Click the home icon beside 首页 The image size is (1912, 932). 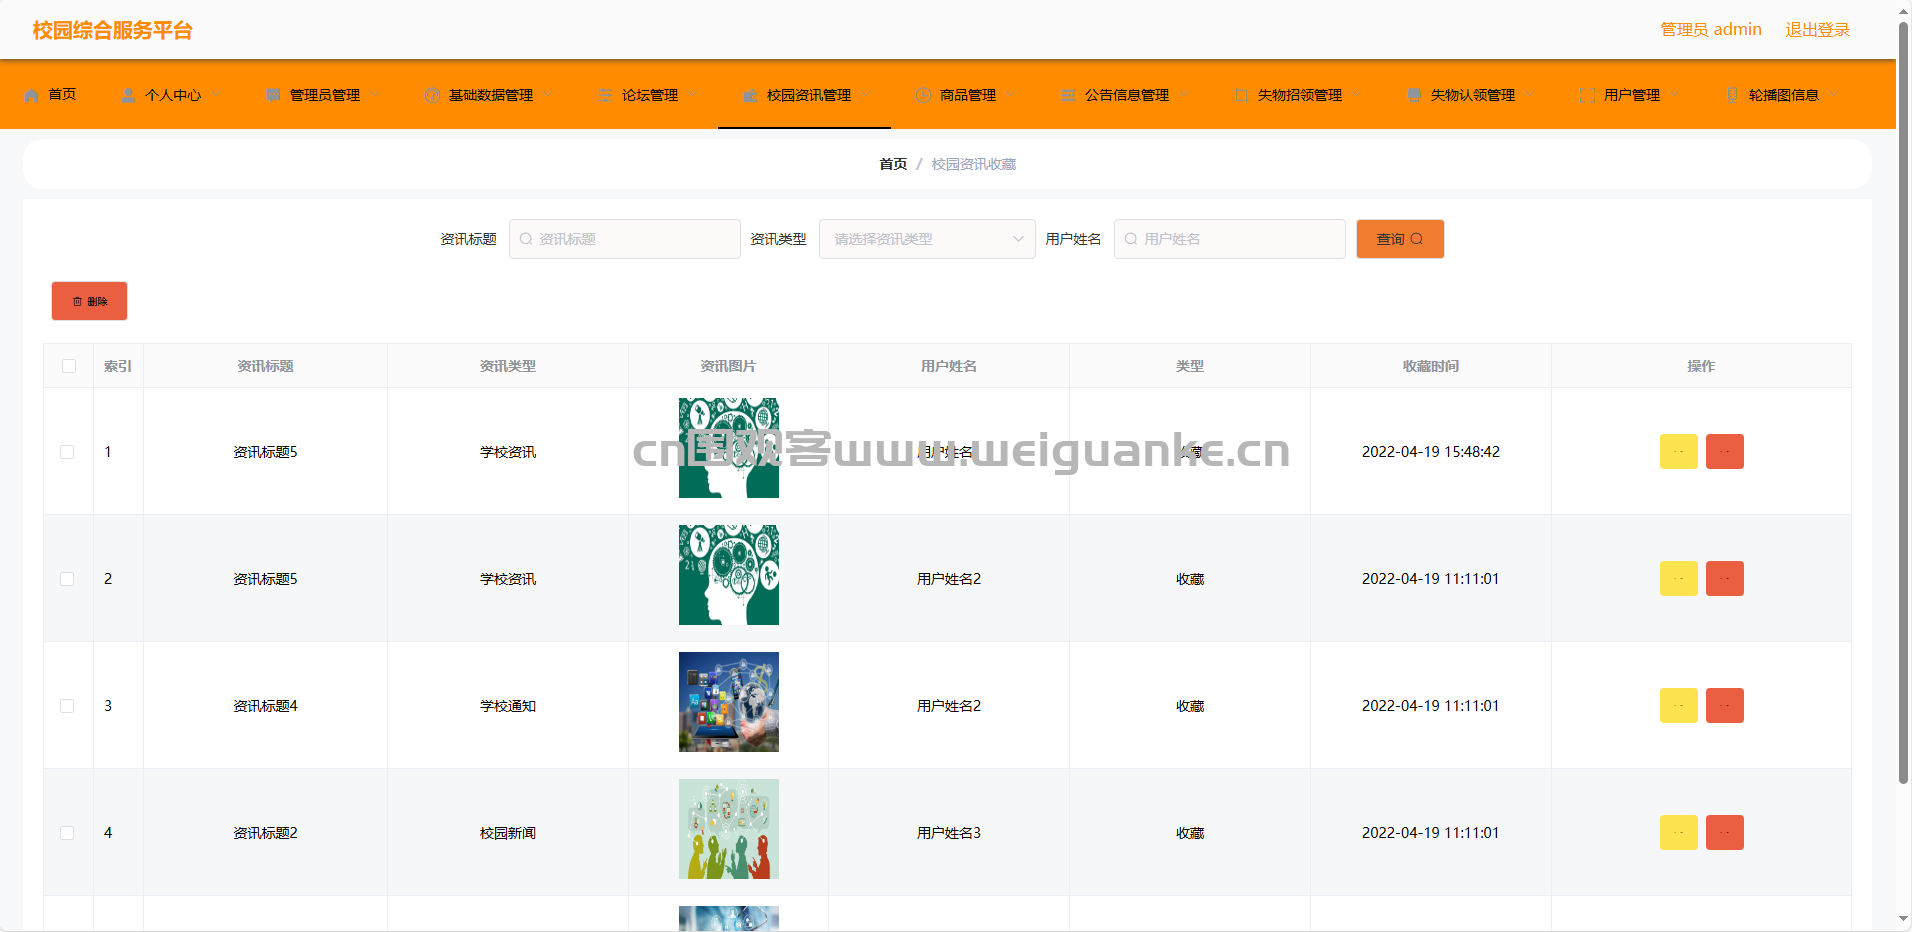31,95
